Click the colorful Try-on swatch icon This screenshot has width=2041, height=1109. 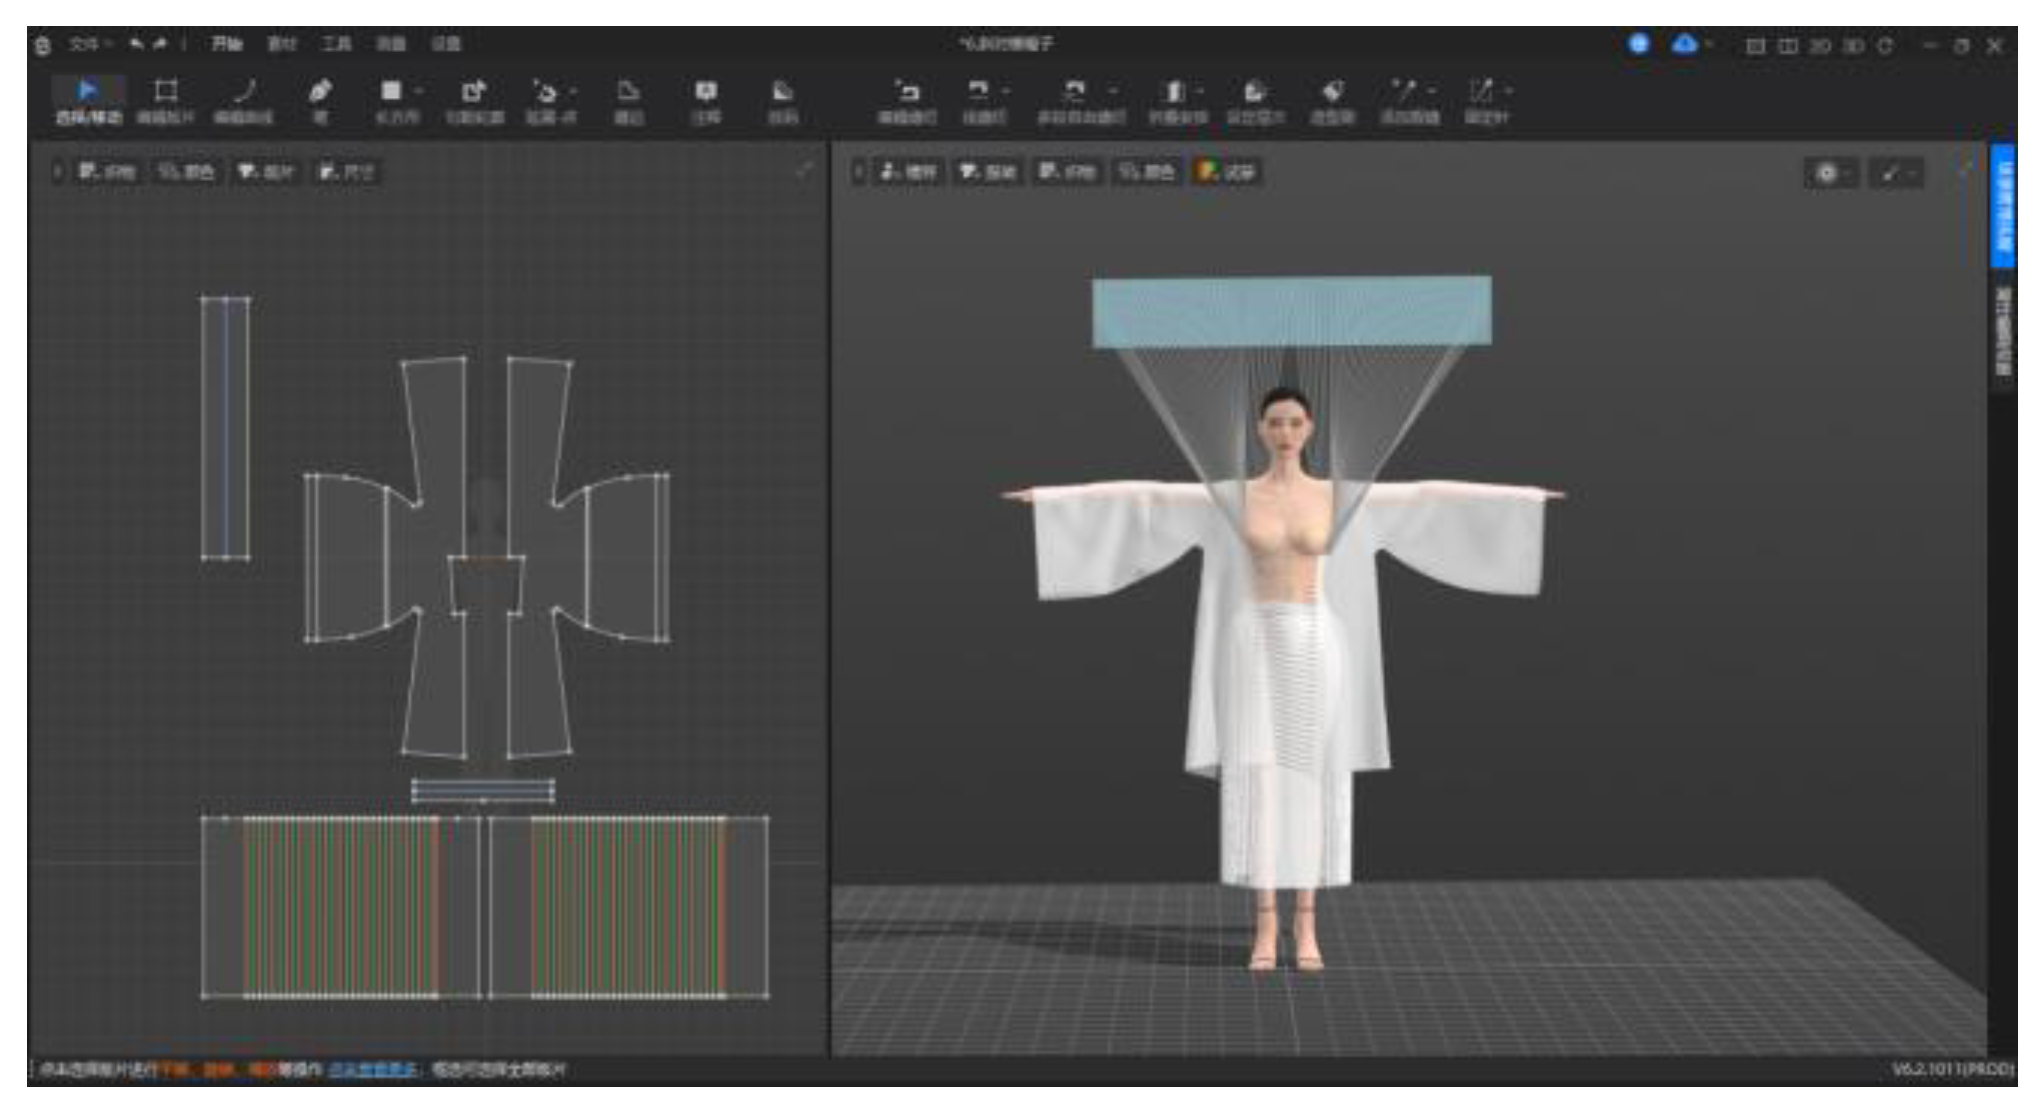coord(1208,171)
